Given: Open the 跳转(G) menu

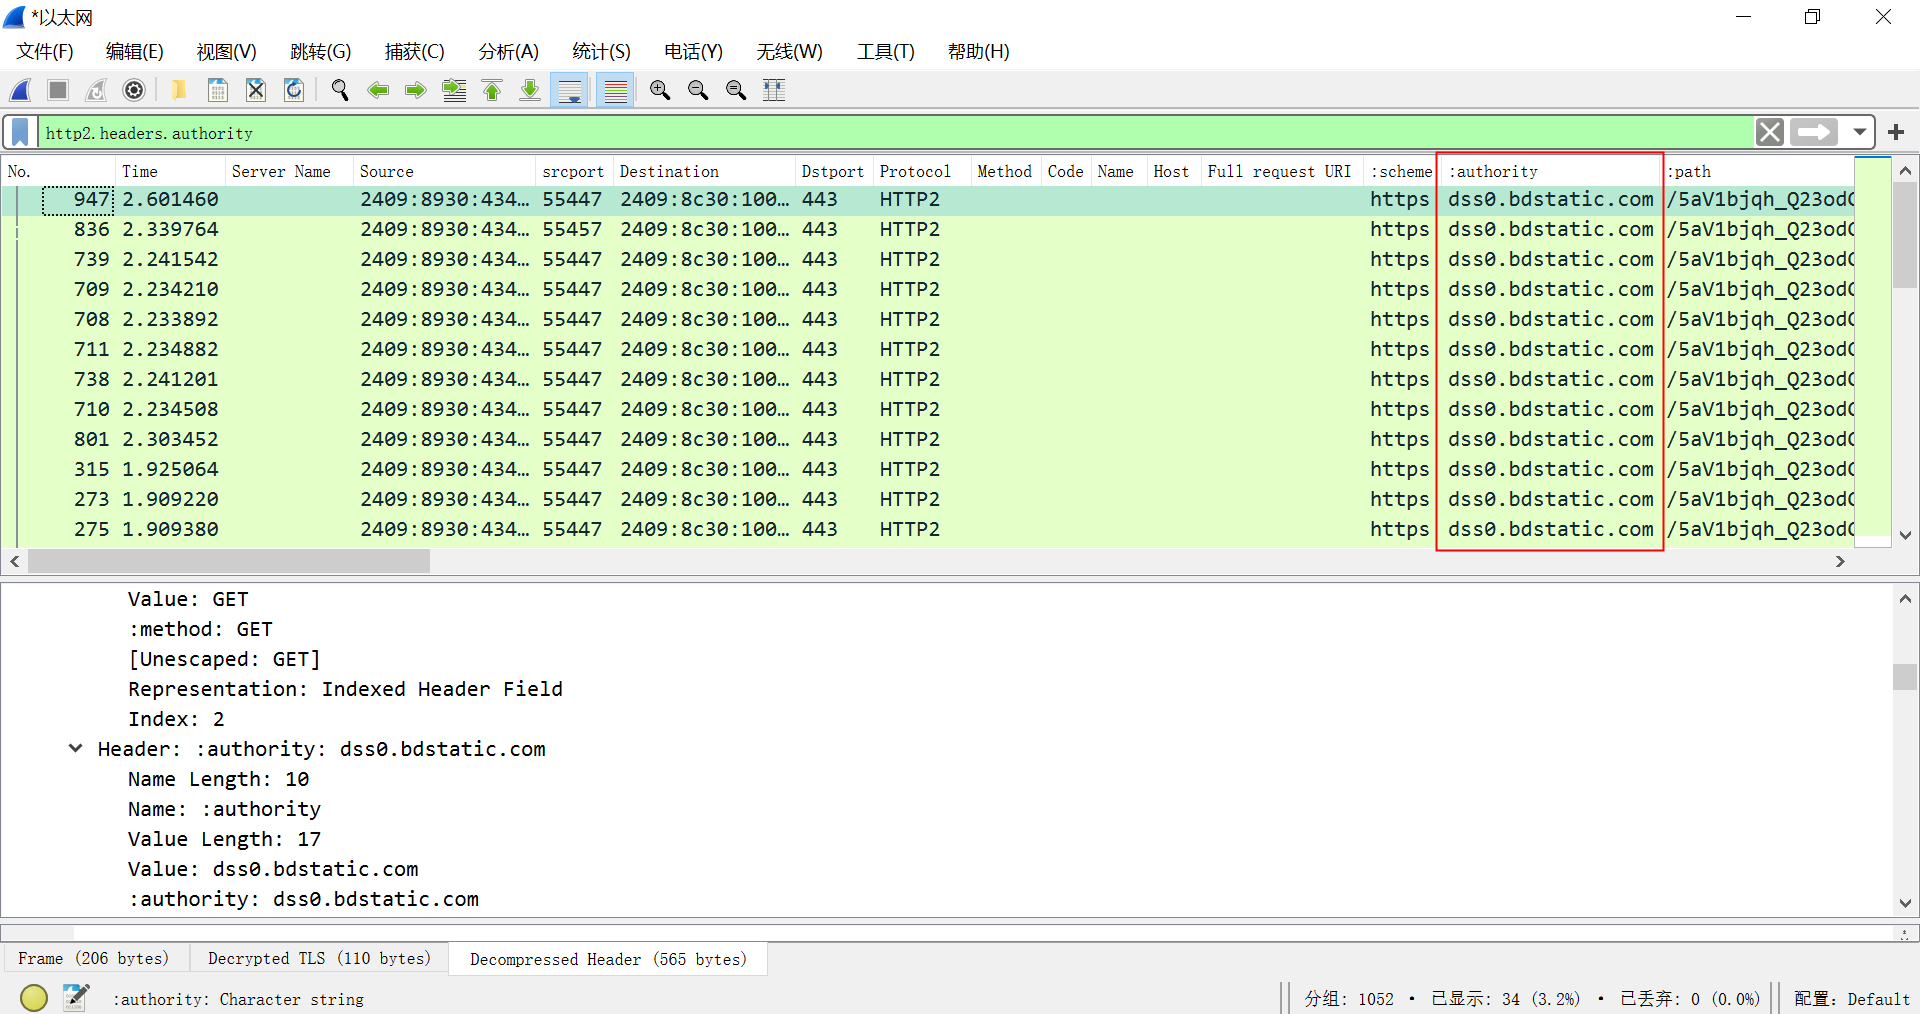Looking at the screenshot, I should 321,52.
